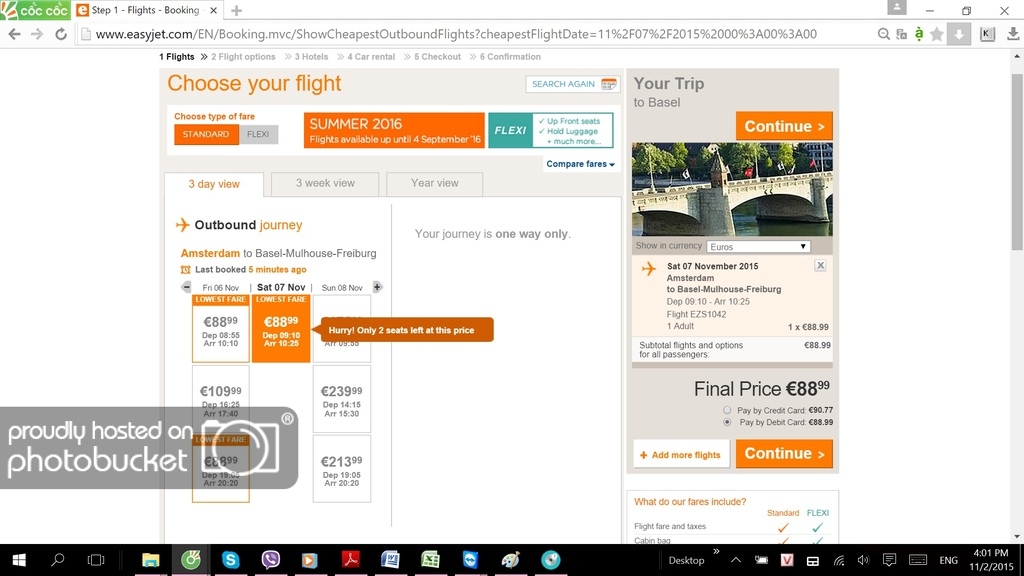This screenshot has height=576, width=1024.
Task: Click the Basel bridge photo thumbnail
Action: coord(732,189)
